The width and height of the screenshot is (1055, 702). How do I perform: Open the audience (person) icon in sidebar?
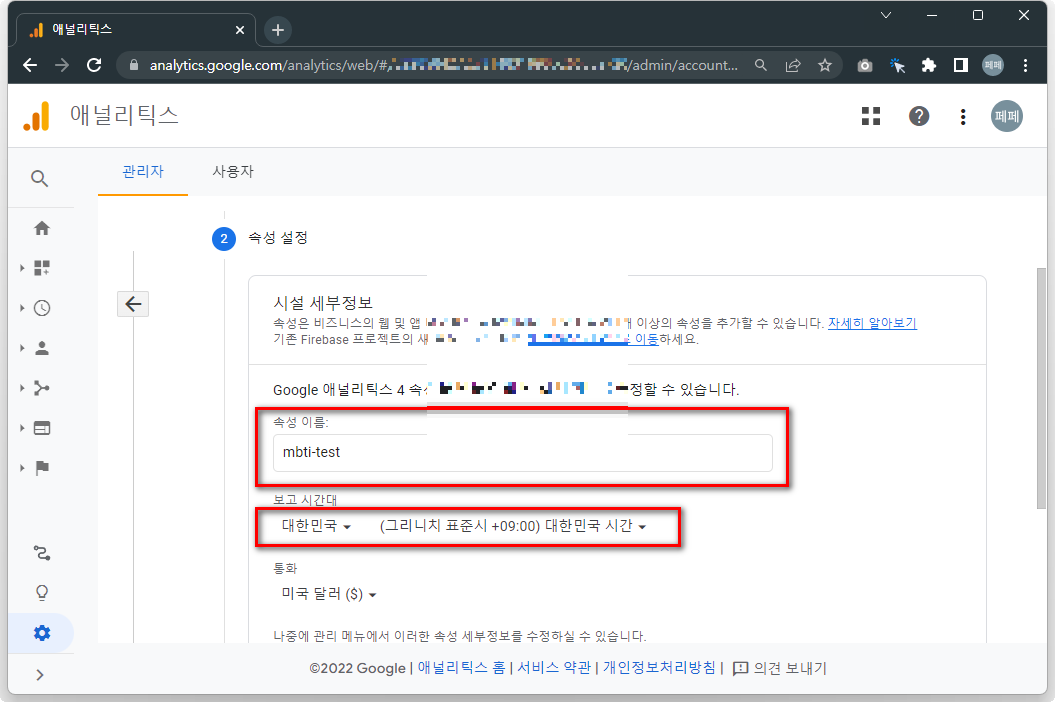[41, 347]
